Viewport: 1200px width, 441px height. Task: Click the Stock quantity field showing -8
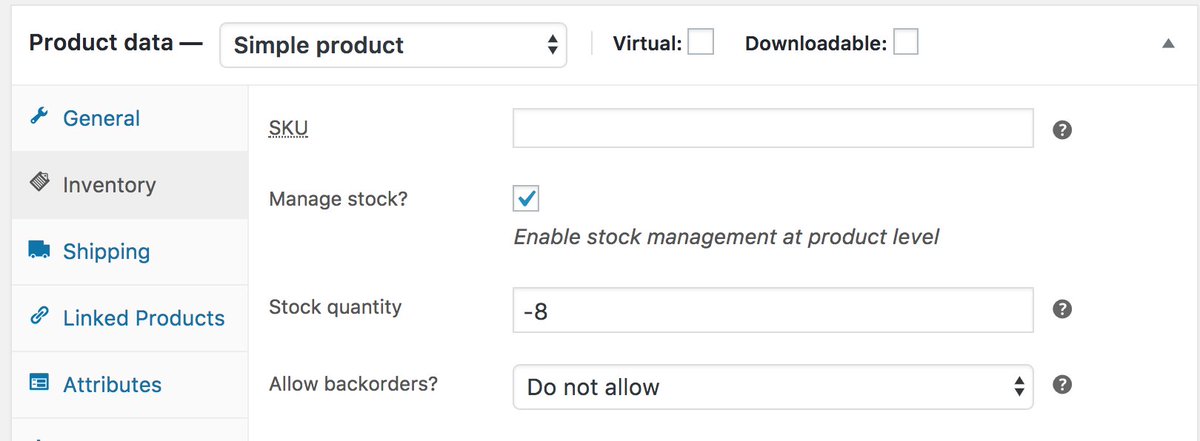point(773,311)
